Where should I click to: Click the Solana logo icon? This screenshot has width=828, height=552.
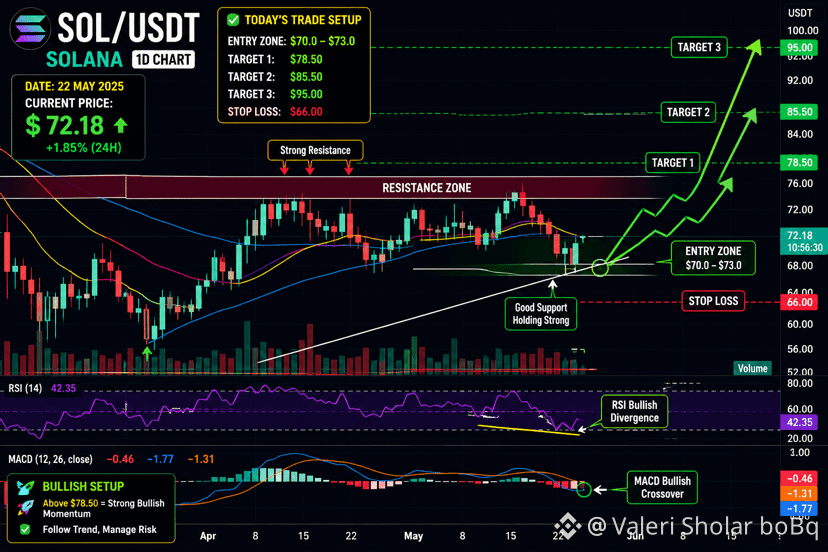30,29
